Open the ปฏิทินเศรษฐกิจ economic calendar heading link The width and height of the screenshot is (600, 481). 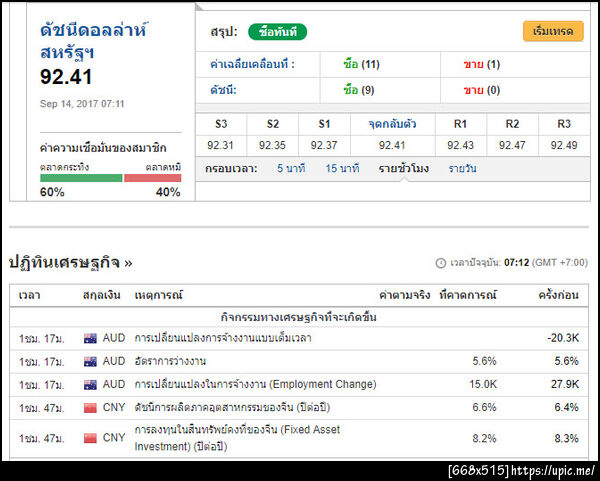(70, 263)
